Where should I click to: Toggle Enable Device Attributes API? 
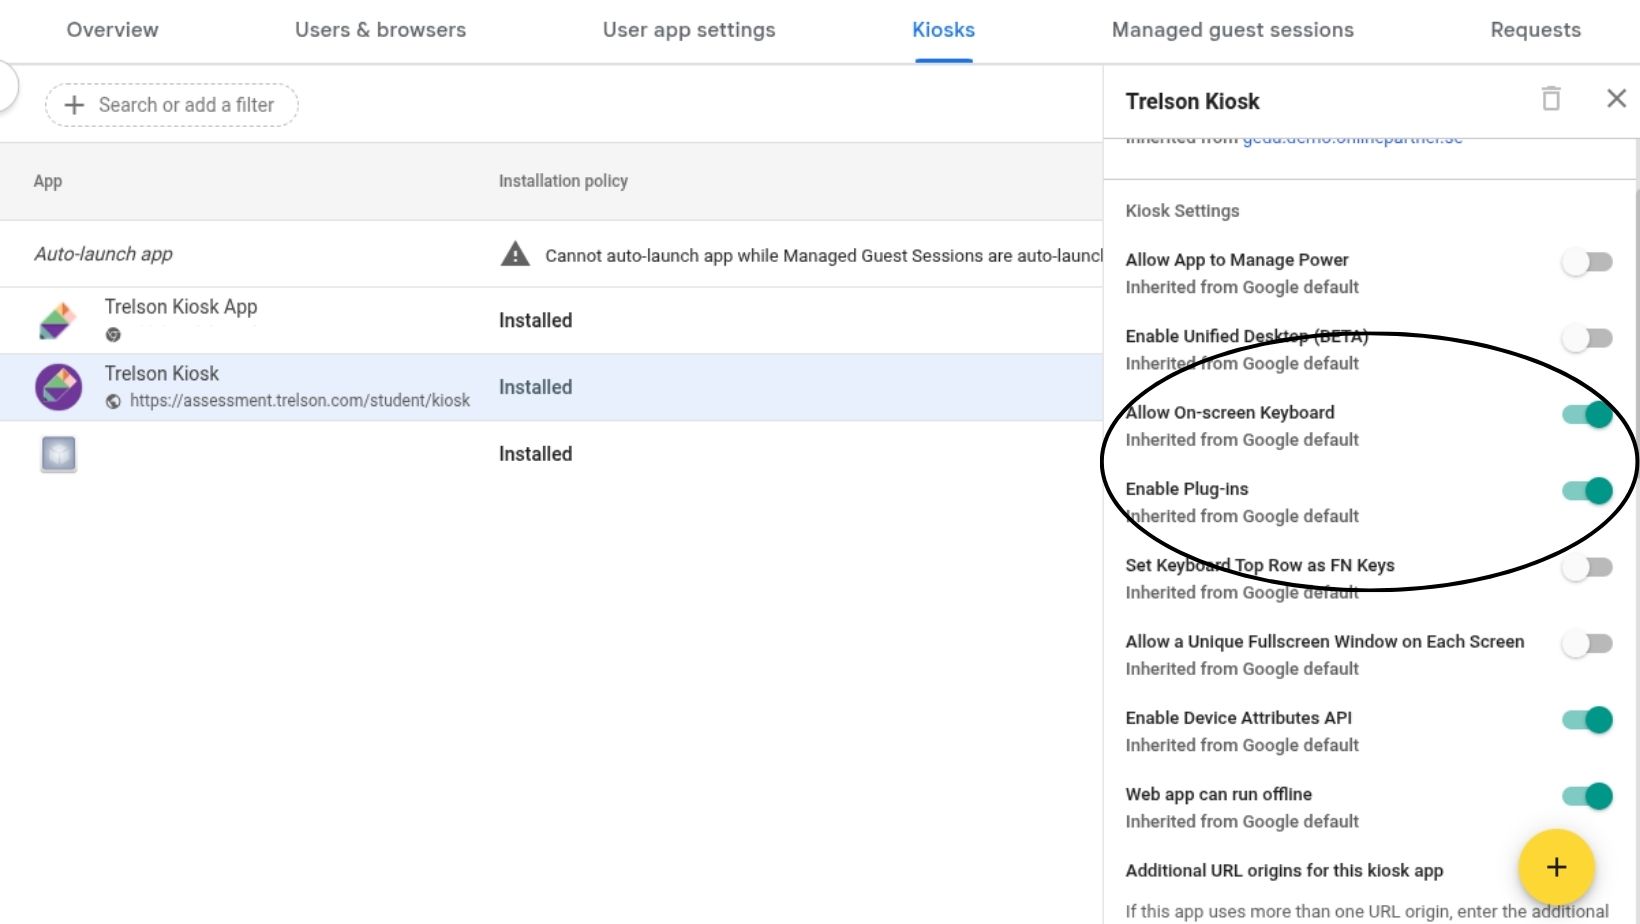[x=1587, y=720]
